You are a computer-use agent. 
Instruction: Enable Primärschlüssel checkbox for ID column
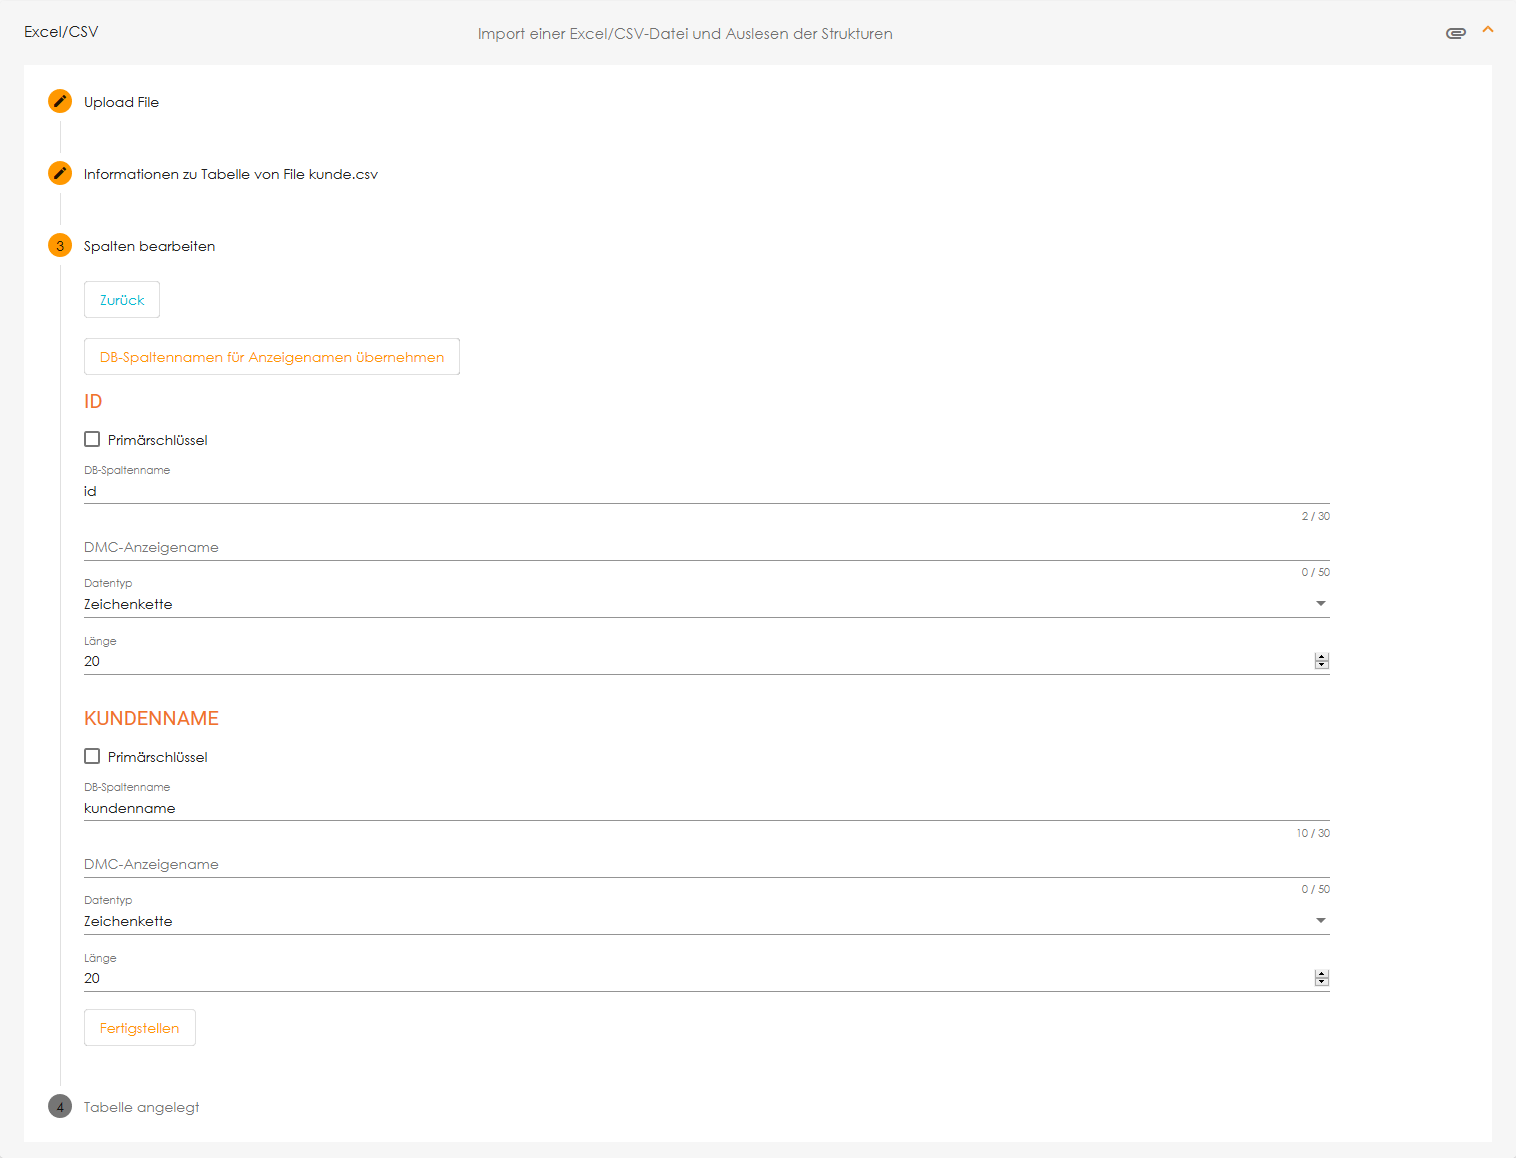(x=92, y=439)
